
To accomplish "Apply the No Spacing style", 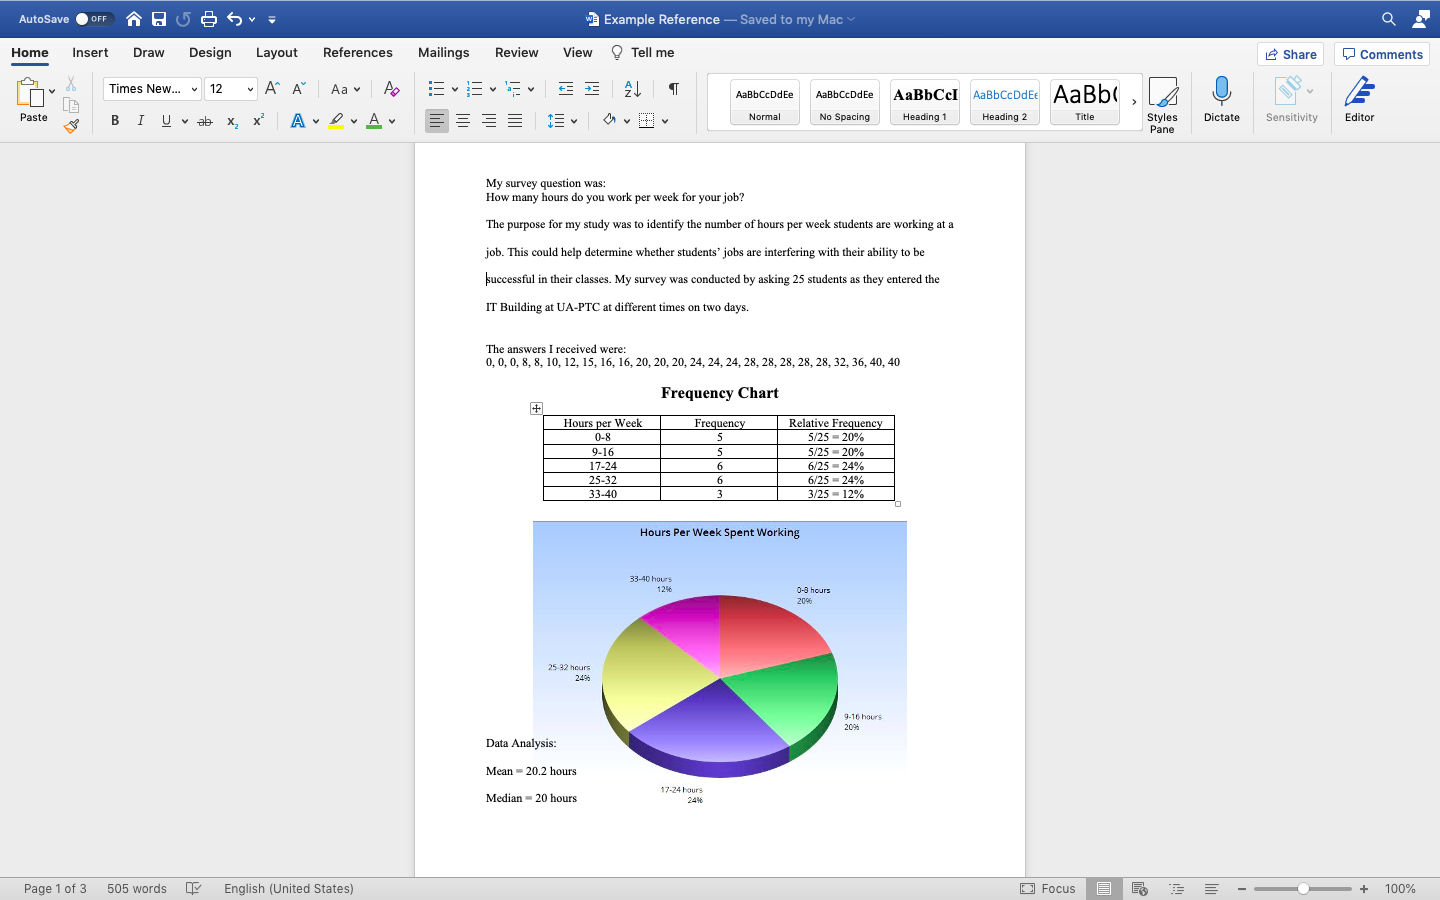I will tap(845, 102).
